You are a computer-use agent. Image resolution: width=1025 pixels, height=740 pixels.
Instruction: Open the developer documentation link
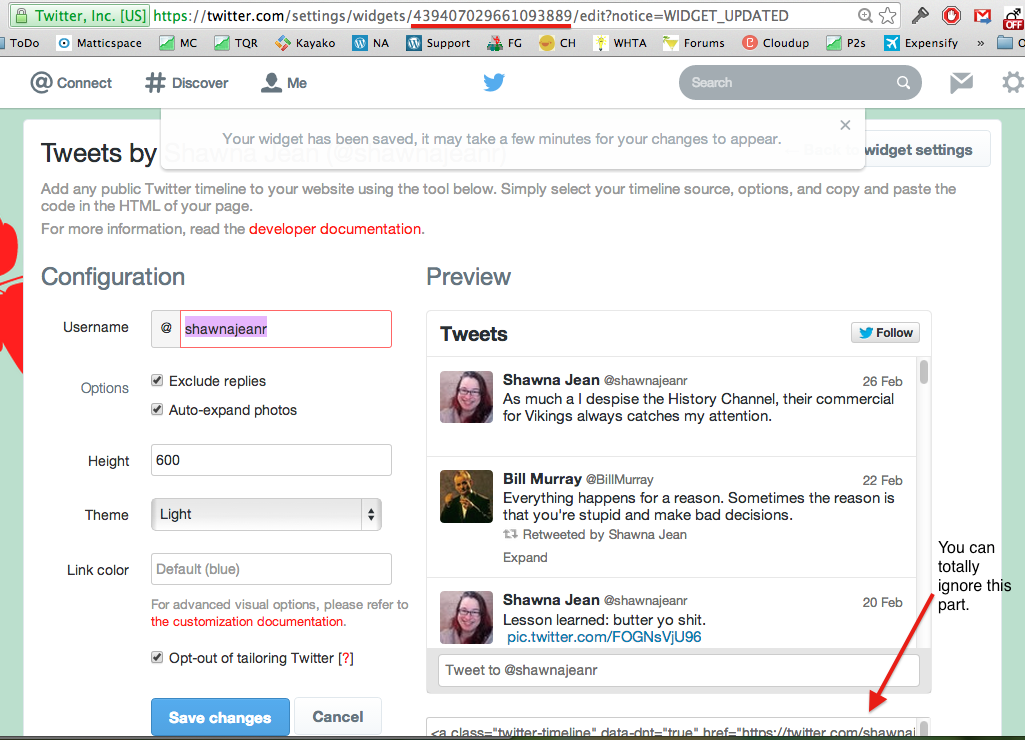pos(335,229)
